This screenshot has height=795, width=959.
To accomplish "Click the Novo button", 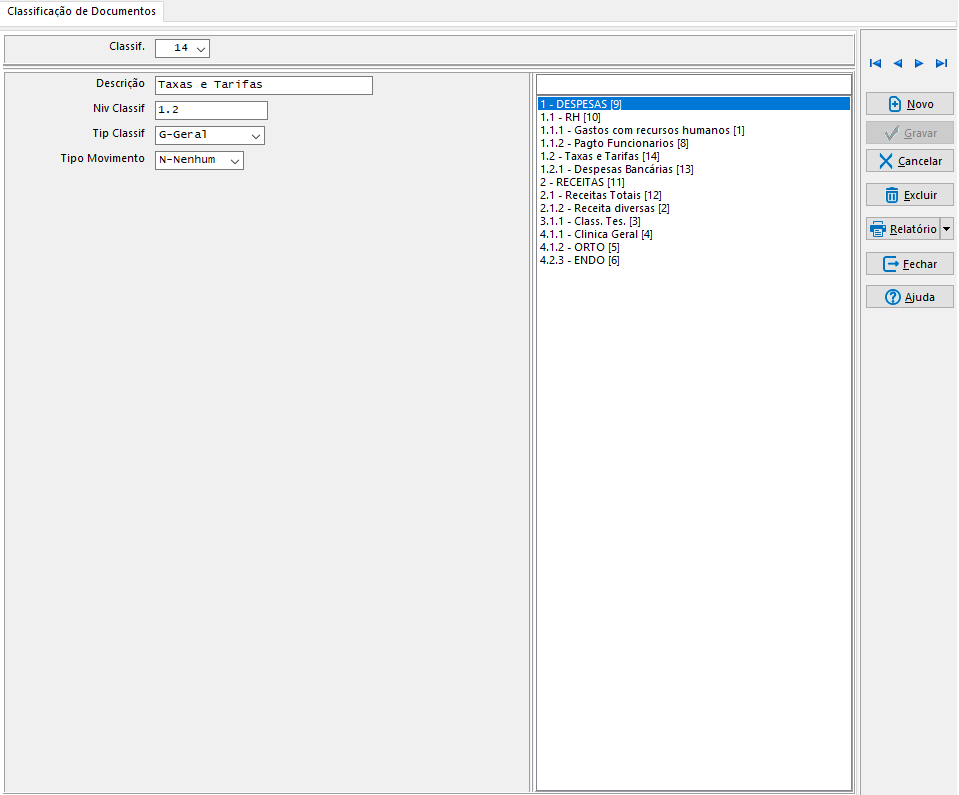I will 909,104.
